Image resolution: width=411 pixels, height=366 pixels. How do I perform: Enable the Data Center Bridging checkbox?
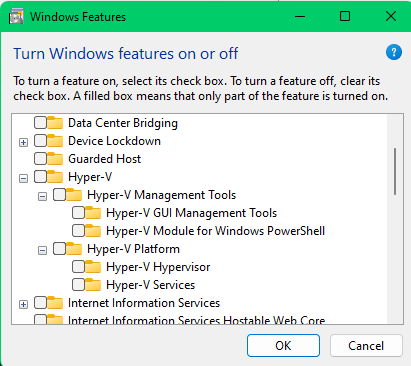[40, 123]
